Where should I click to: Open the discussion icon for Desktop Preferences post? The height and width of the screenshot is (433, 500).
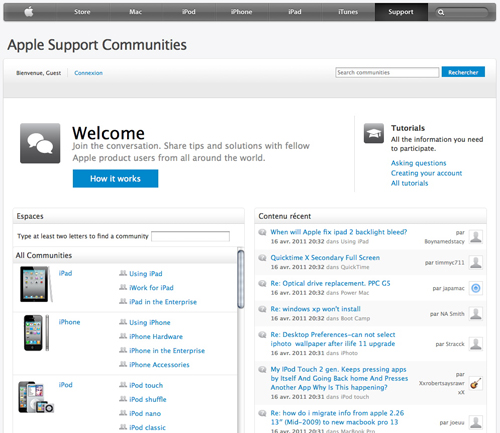coord(262,335)
